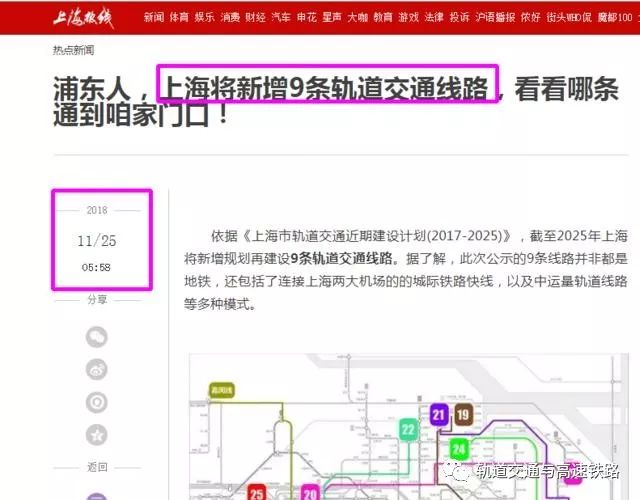
Task: Open 投诉 navigation link
Action: [x=460, y=17]
